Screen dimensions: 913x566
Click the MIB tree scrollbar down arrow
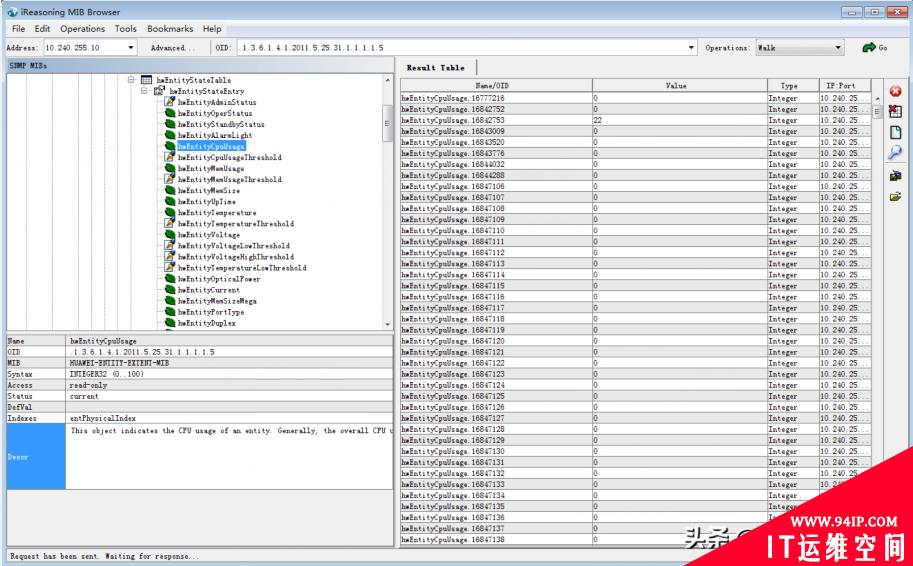pos(388,324)
